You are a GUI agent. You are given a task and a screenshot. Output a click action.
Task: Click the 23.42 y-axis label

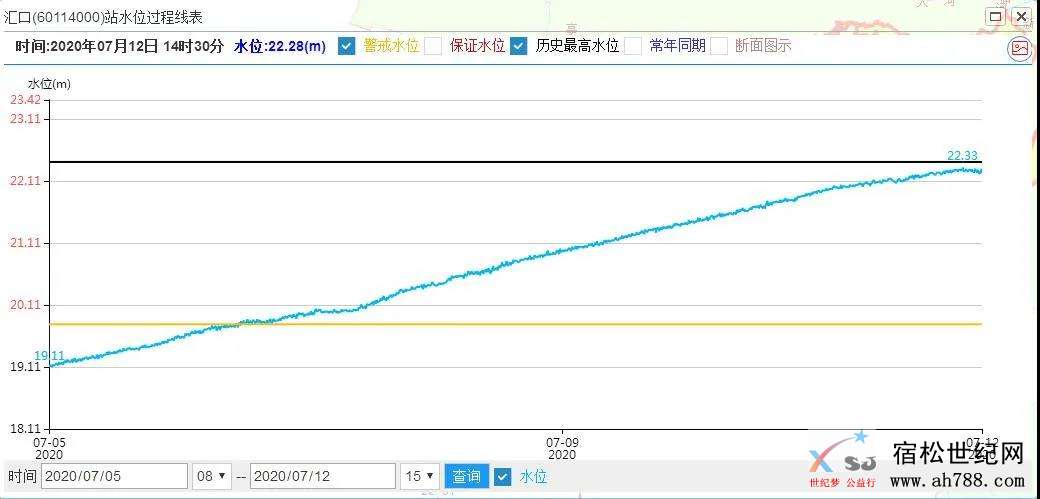point(25,100)
